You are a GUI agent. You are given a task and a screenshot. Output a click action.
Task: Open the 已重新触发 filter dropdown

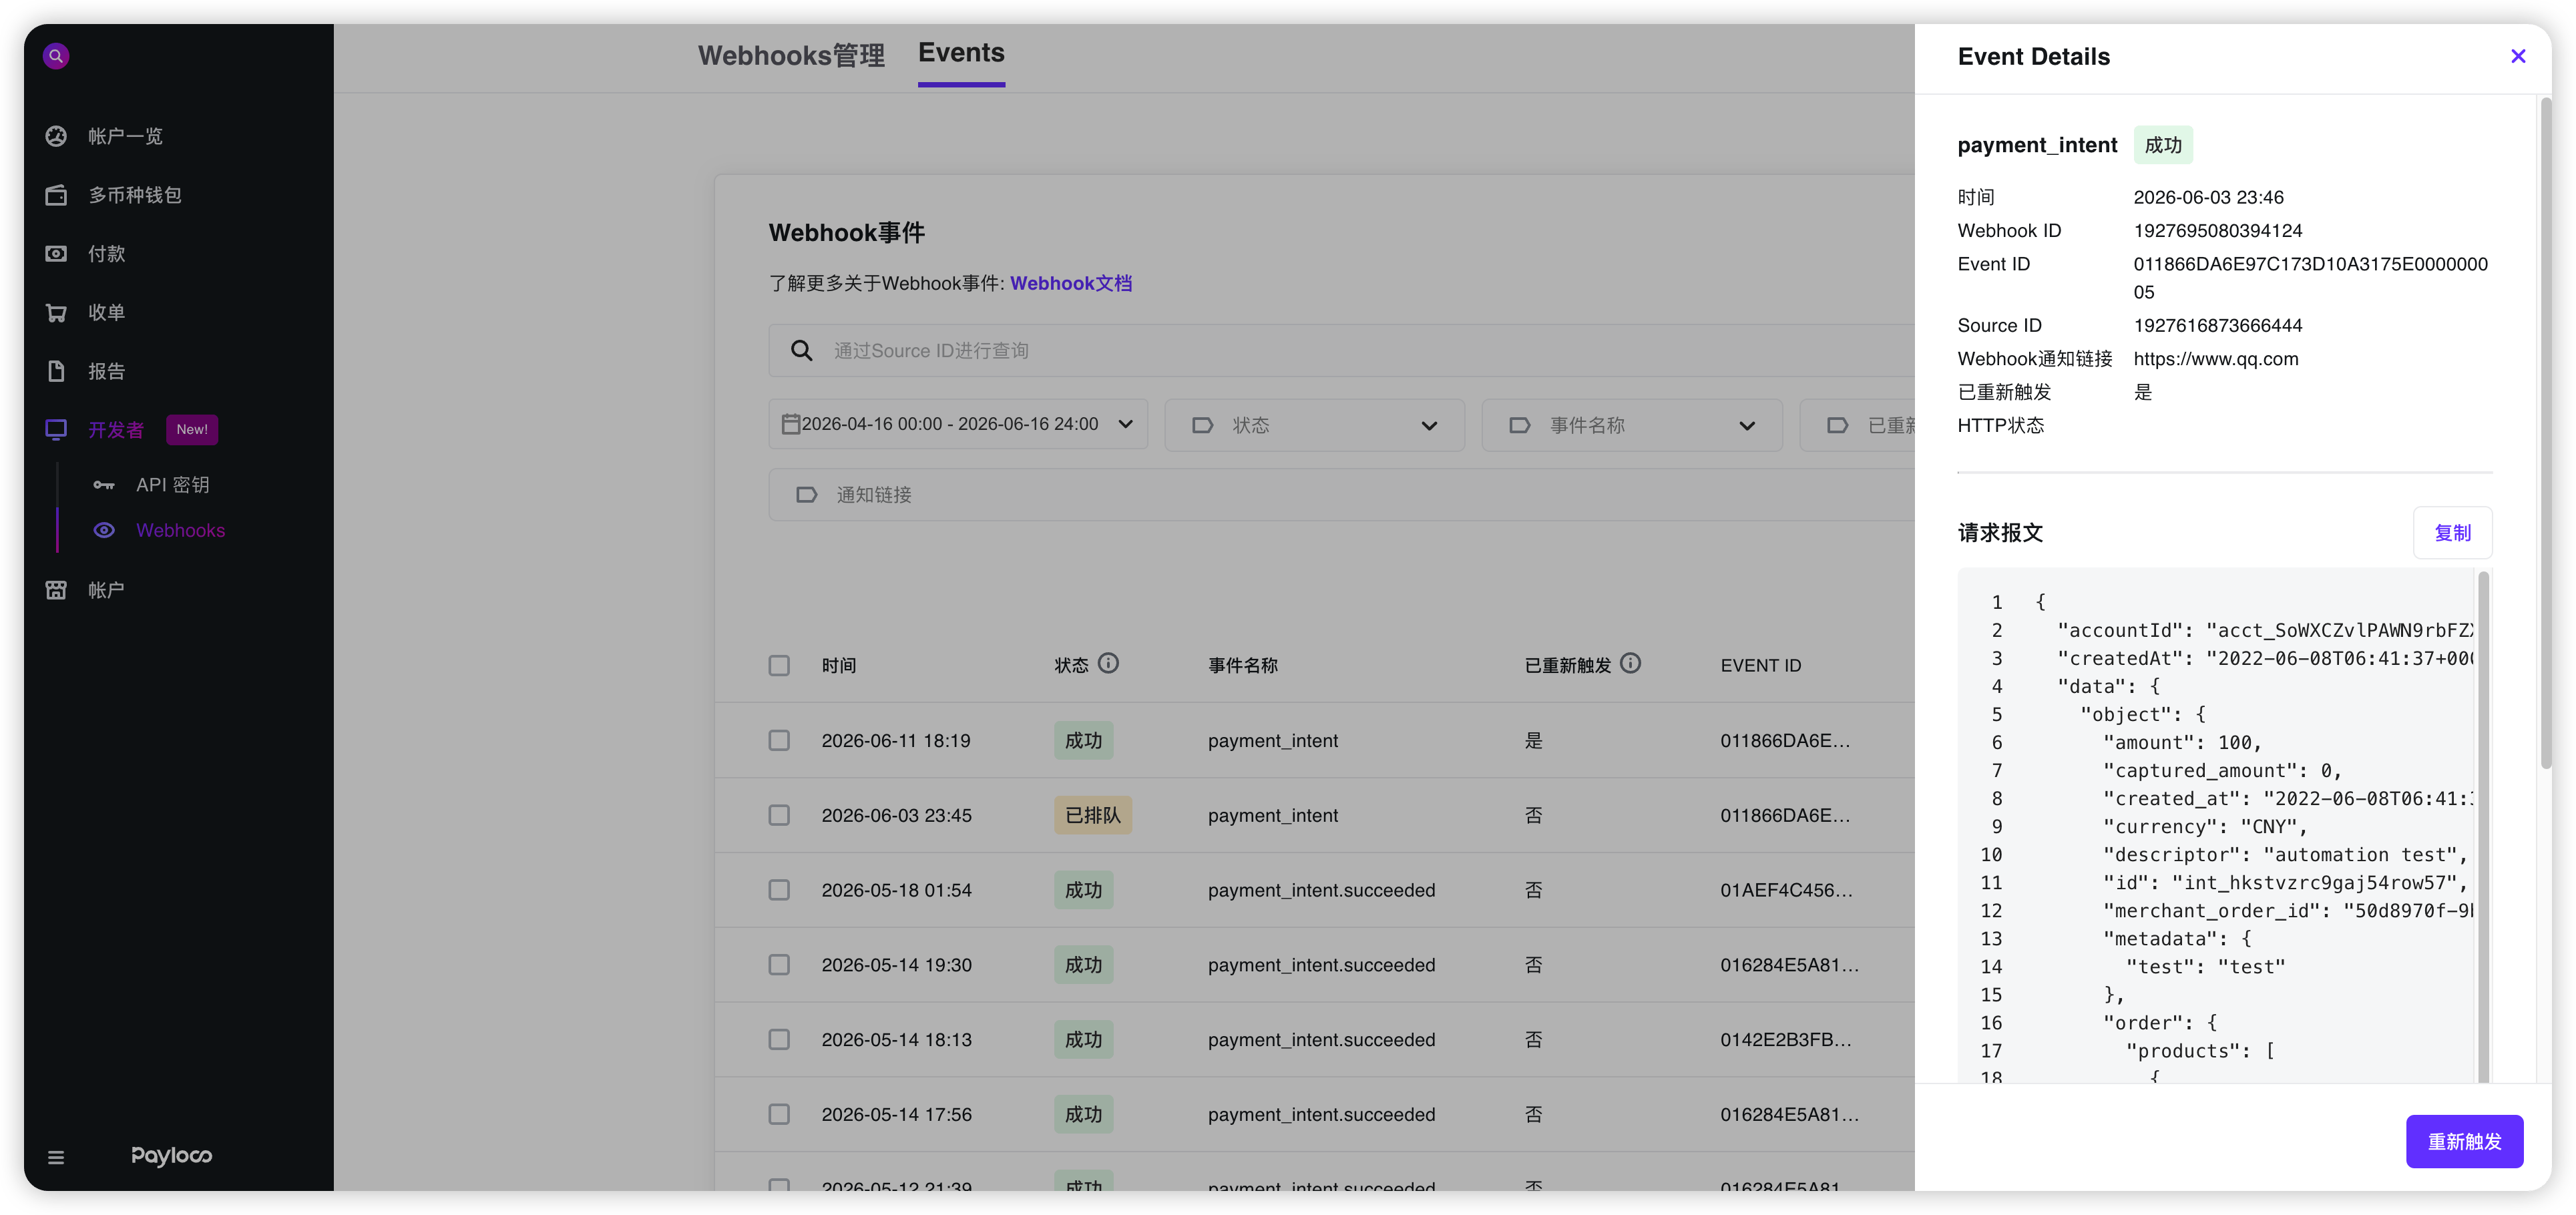1857,425
